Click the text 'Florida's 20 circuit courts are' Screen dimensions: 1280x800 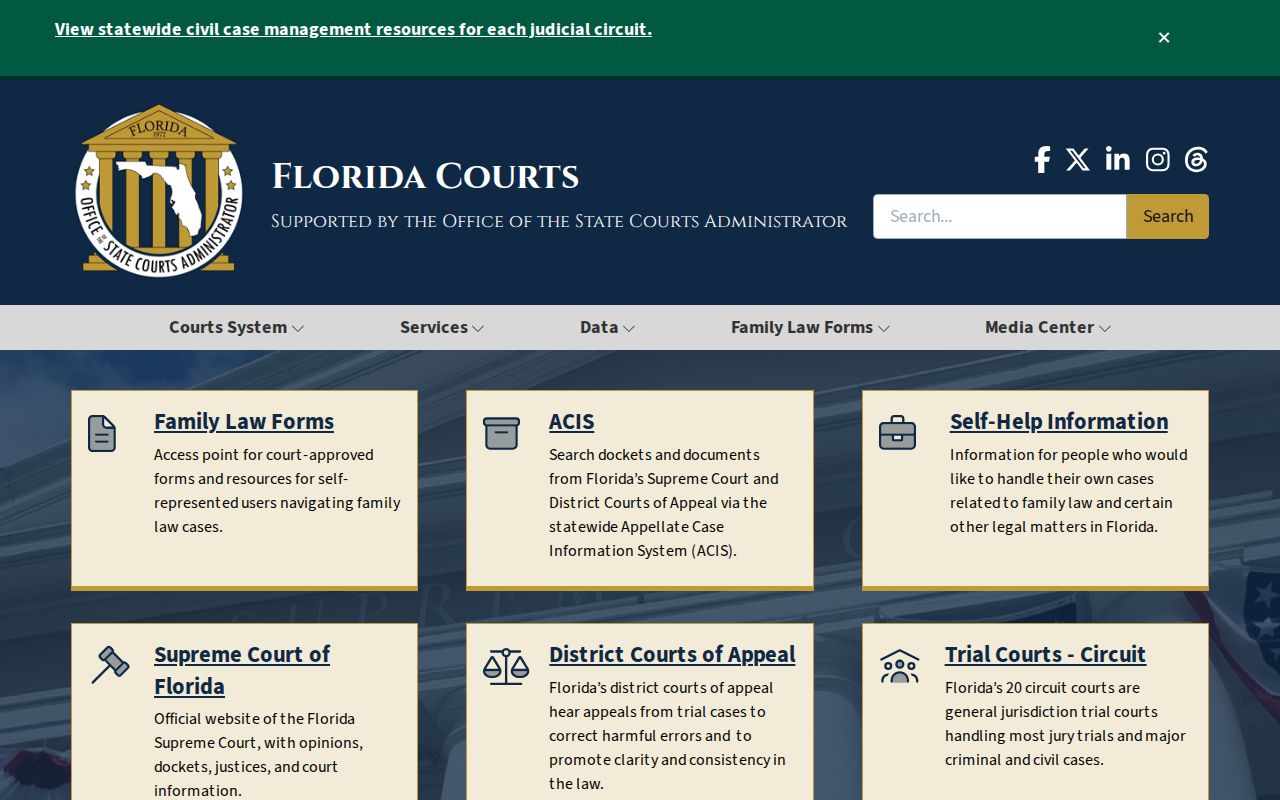pos(1042,688)
